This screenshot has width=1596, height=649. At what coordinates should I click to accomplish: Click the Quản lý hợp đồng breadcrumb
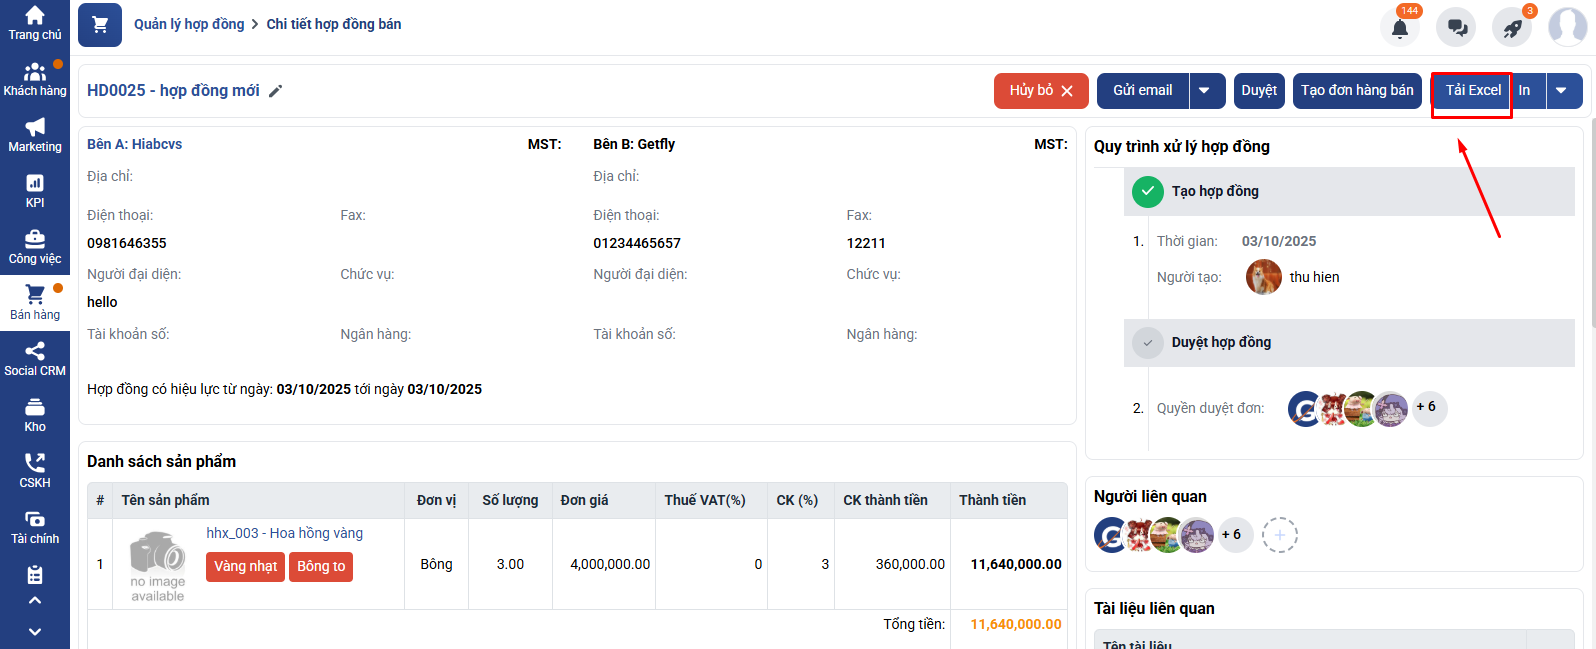point(189,24)
